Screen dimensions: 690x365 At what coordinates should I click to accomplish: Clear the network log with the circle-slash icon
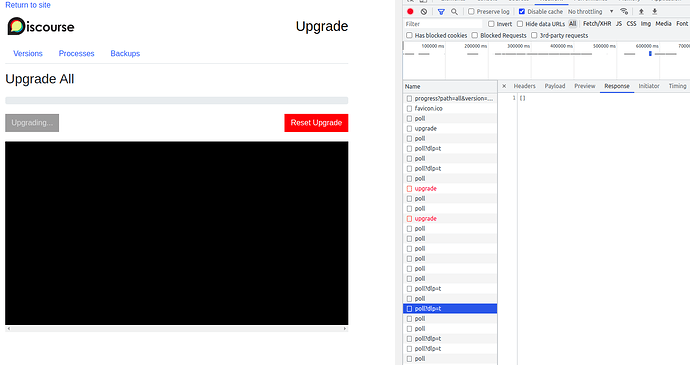coord(424,11)
